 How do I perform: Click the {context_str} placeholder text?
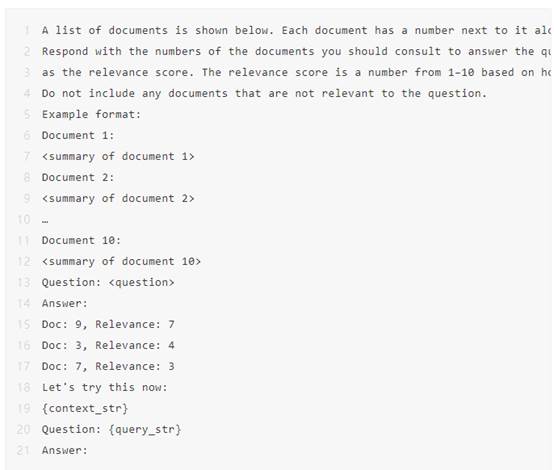coord(85,409)
